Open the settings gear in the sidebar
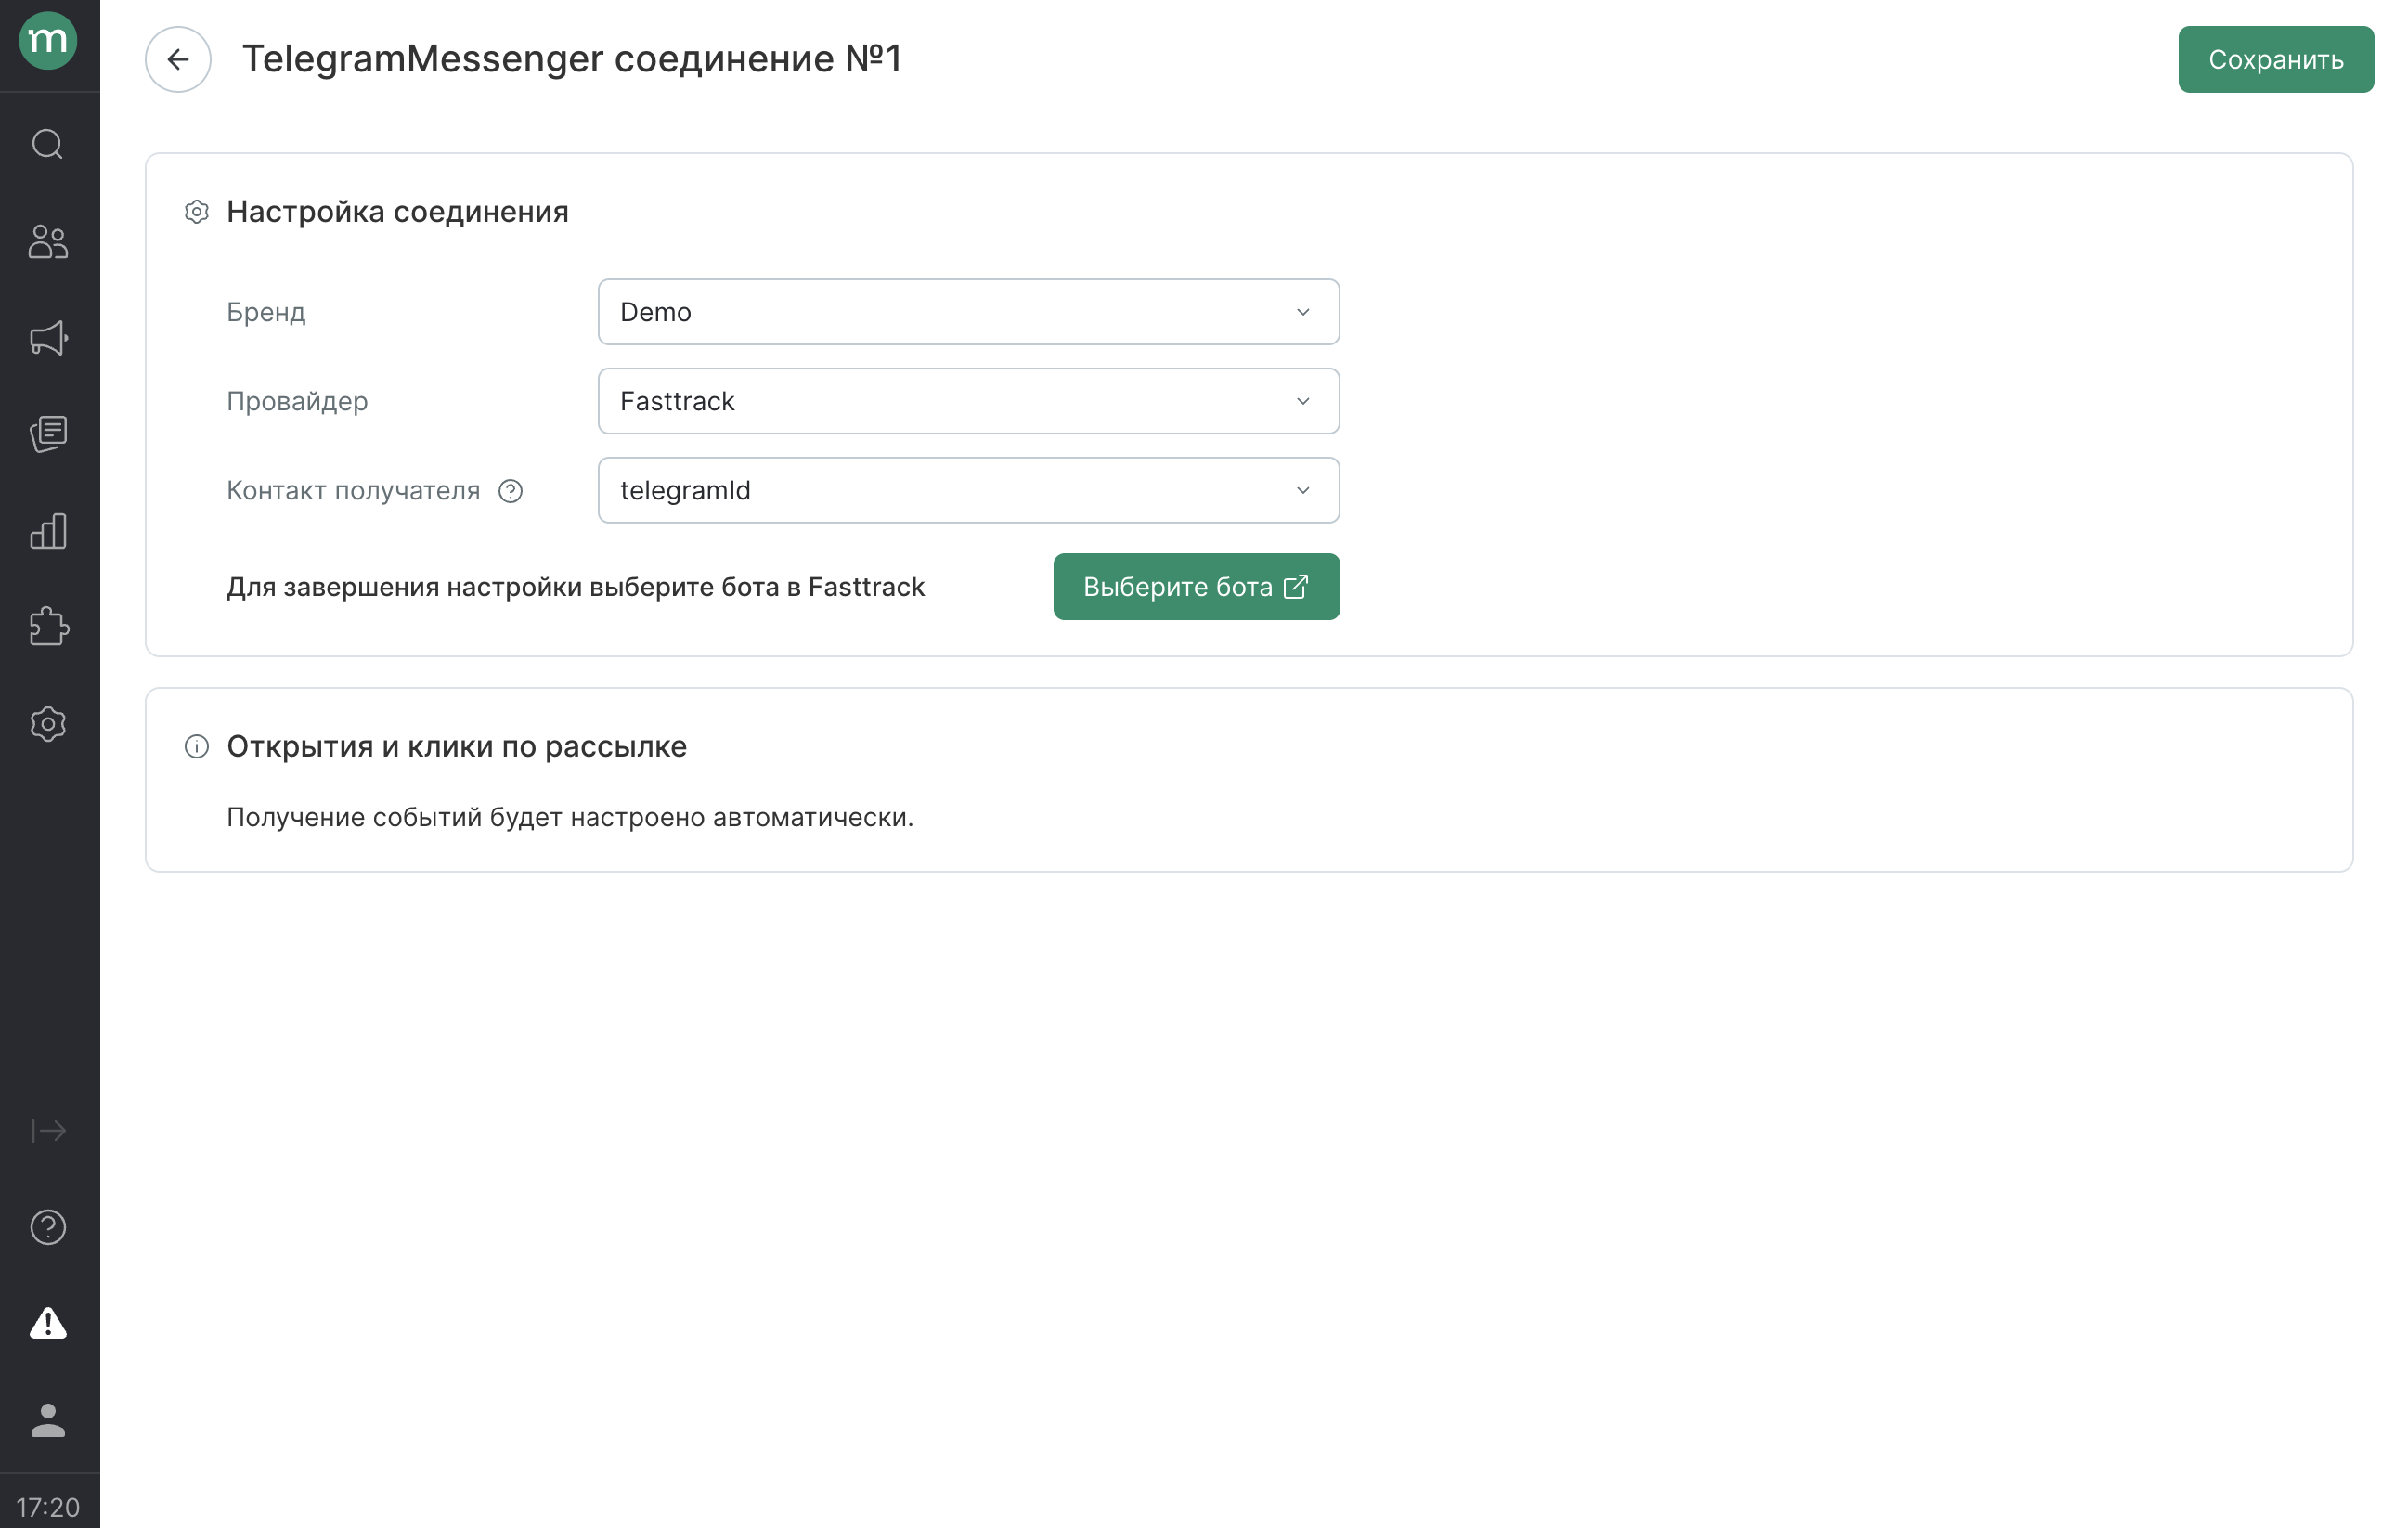The height and width of the screenshot is (1528, 2408). pyautogui.click(x=48, y=724)
